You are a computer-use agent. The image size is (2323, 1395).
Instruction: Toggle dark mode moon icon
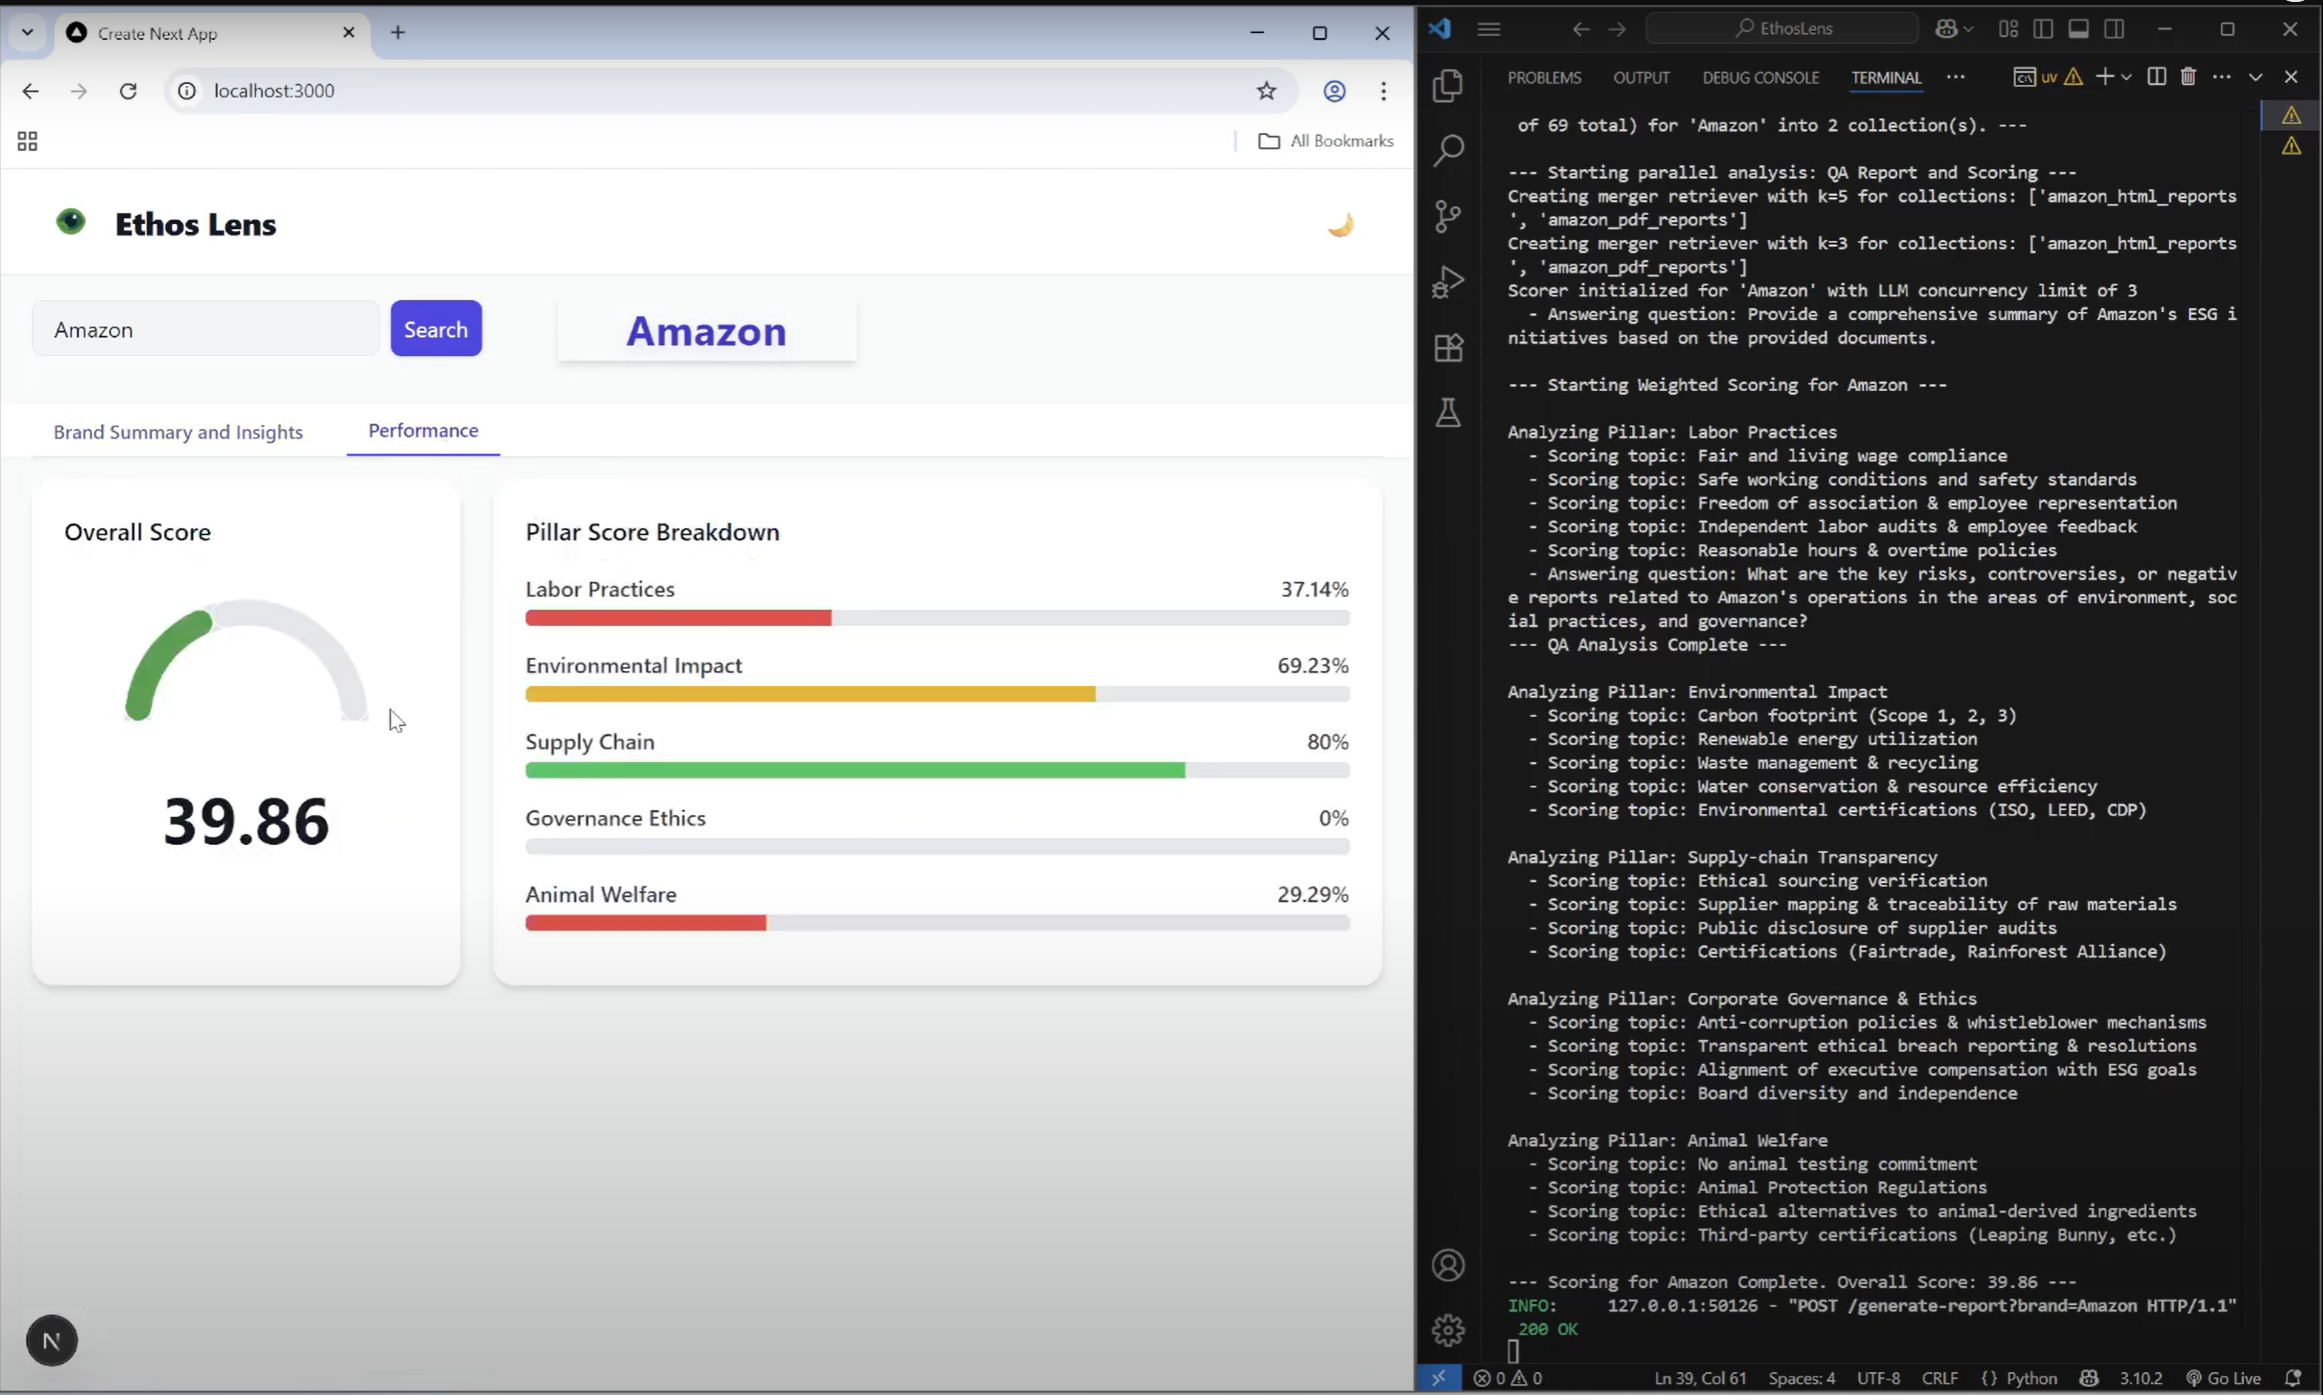pos(1339,224)
